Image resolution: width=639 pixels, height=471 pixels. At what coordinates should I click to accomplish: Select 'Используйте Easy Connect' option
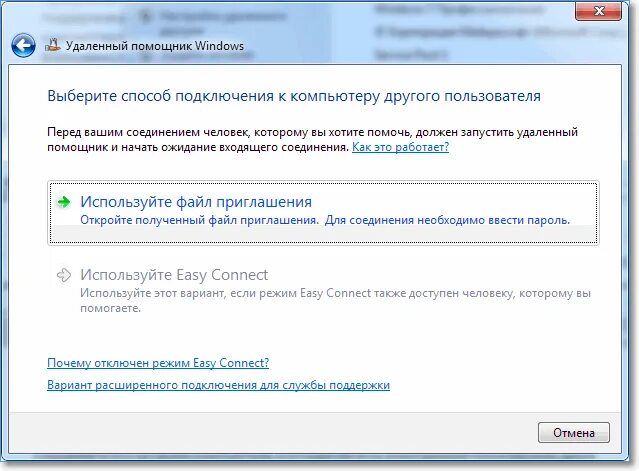(x=323, y=290)
